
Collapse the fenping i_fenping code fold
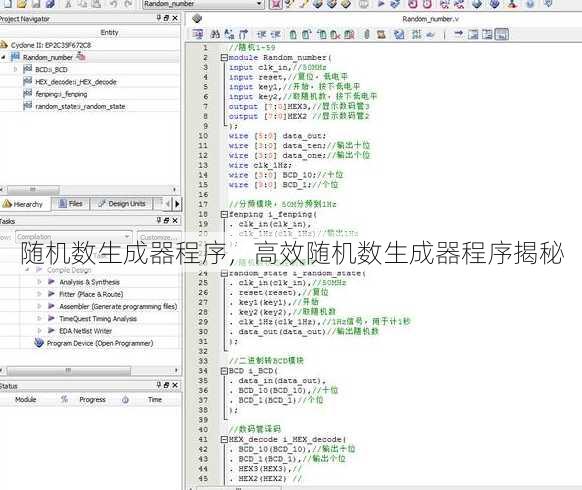coord(224,214)
